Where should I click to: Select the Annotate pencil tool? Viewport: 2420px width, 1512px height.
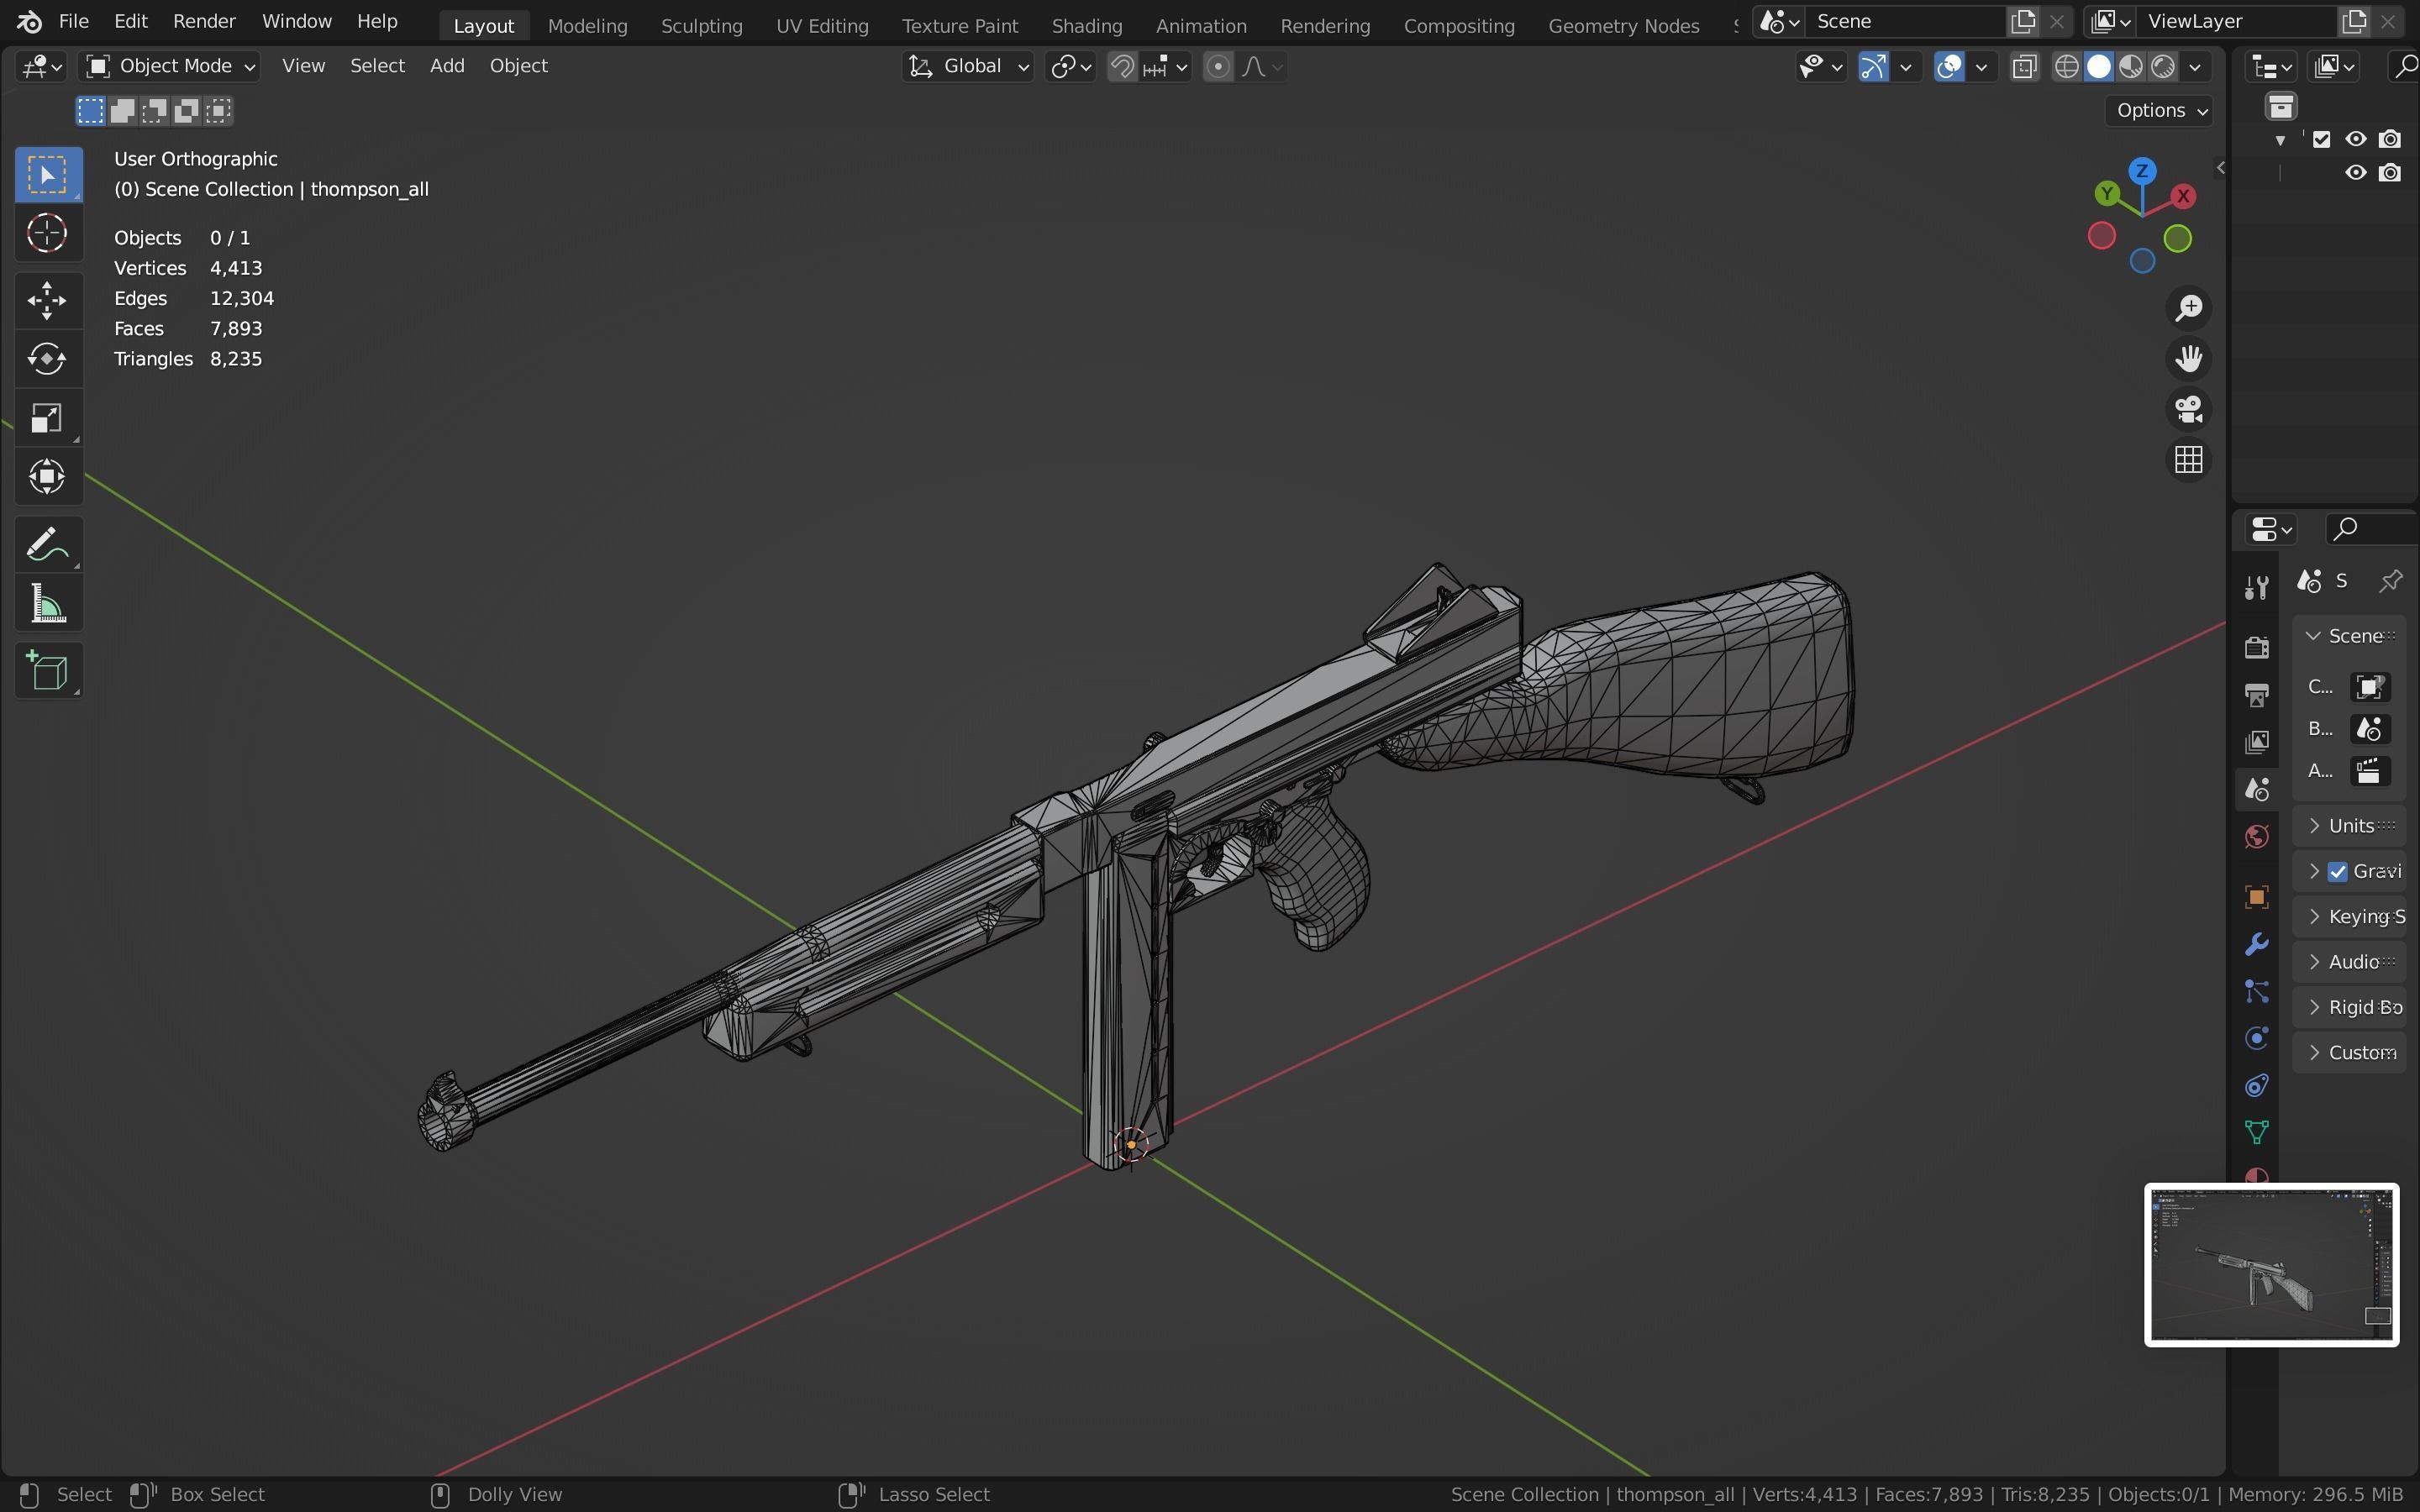click(47, 545)
